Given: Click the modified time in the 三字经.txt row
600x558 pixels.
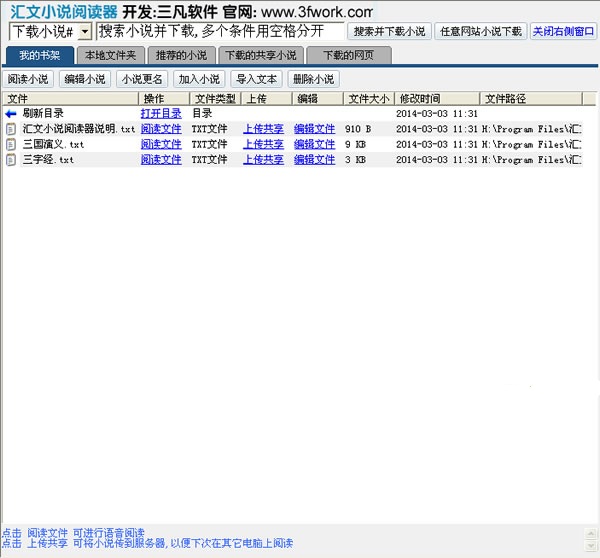Looking at the screenshot, I should tap(437, 160).
